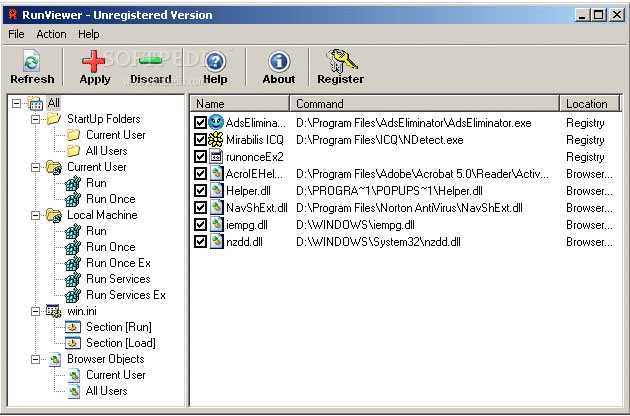Viewport: 630px width, 416px height.
Task: Maximize the RunViewer window
Action: (599, 15)
